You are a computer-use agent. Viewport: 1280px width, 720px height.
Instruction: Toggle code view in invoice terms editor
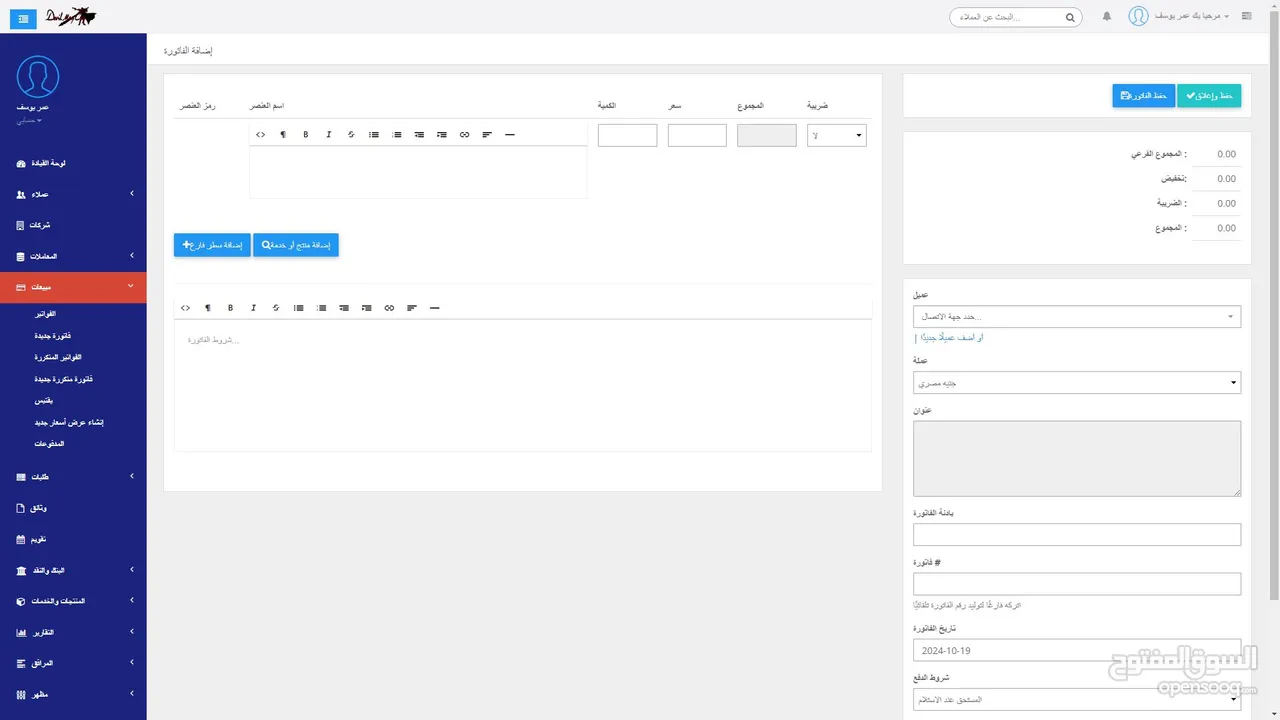coord(185,308)
